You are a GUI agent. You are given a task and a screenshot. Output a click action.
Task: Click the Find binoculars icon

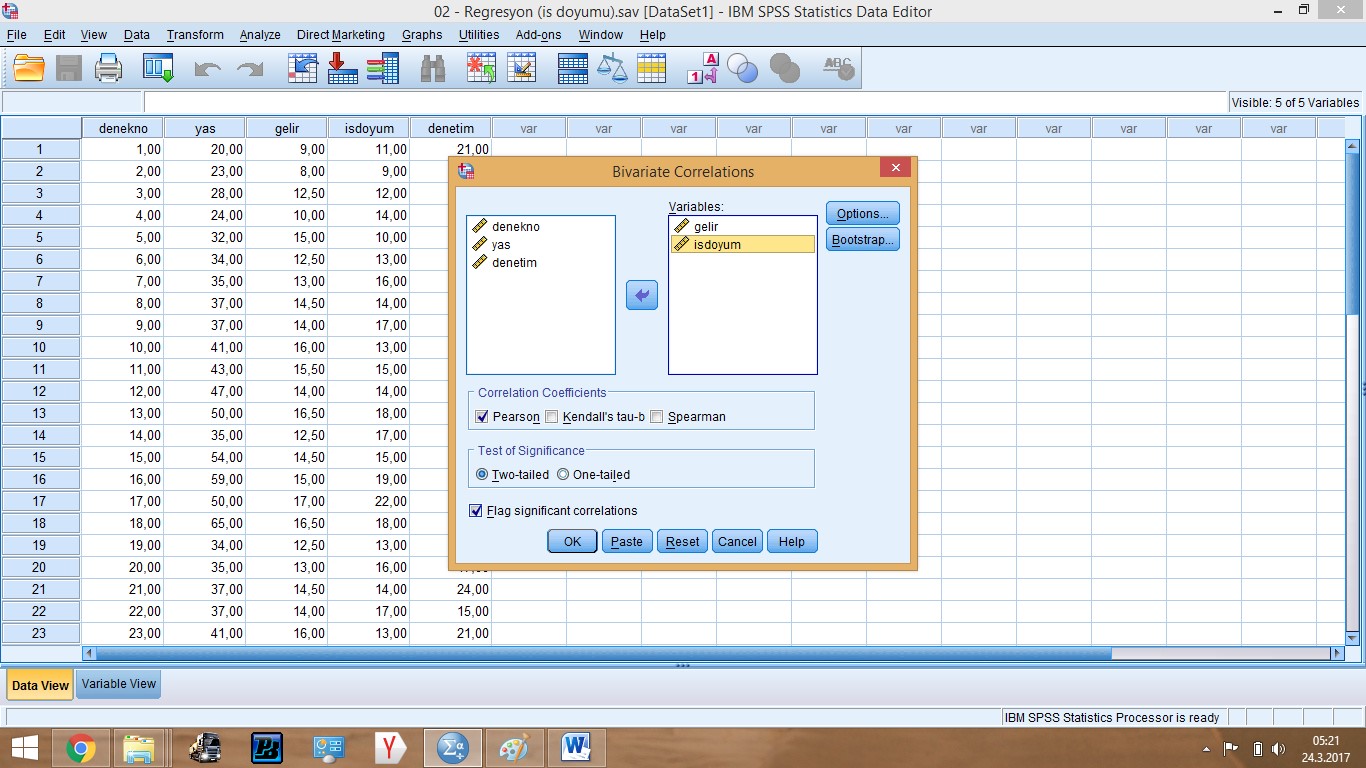(433, 68)
